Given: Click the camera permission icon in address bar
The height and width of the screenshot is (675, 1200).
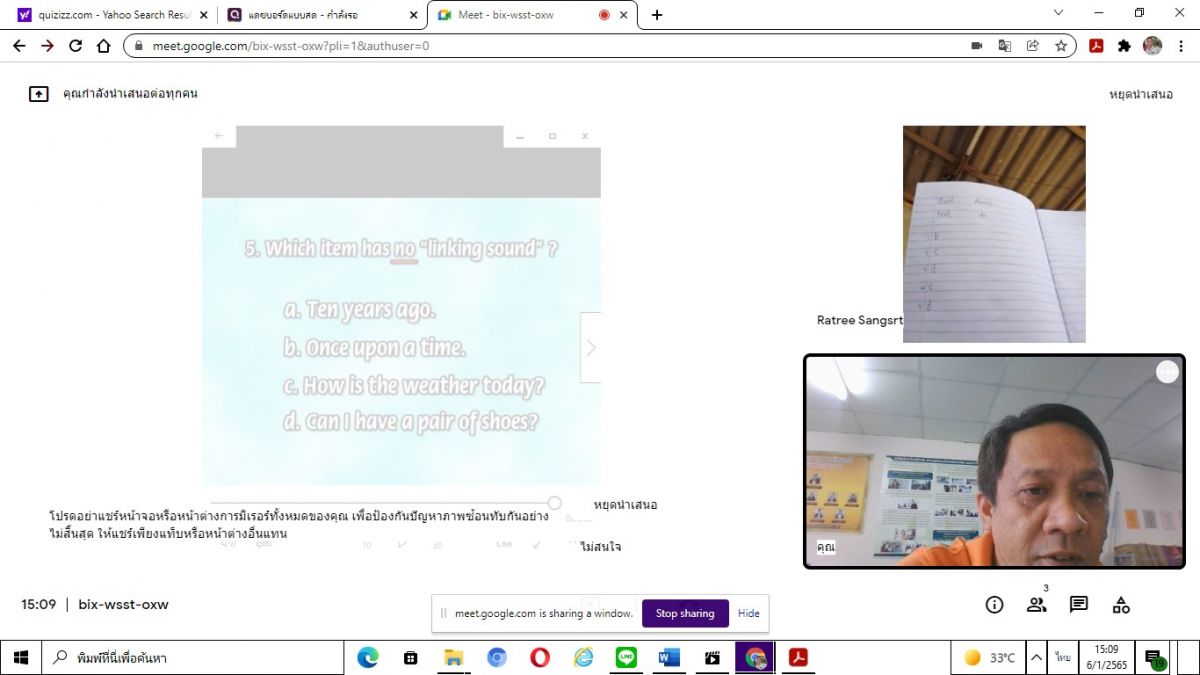Looking at the screenshot, I should [977, 46].
